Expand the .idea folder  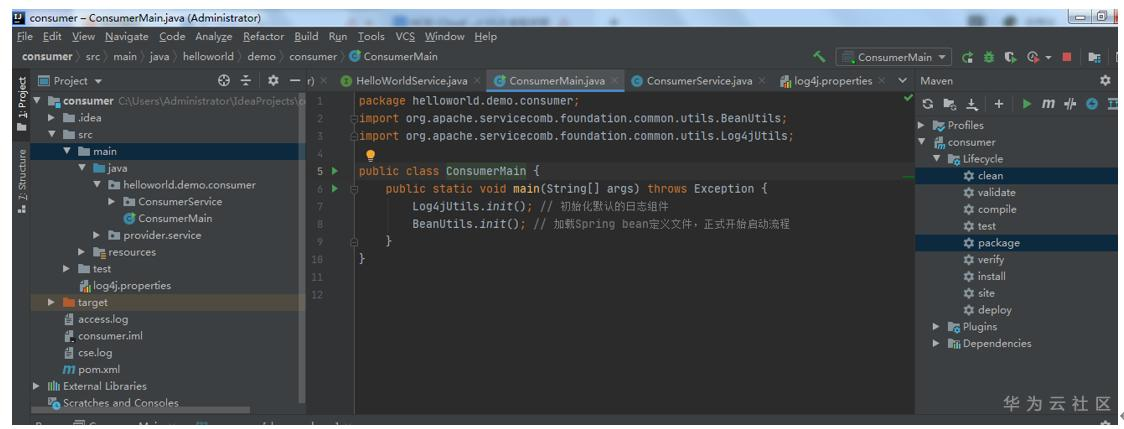52,118
